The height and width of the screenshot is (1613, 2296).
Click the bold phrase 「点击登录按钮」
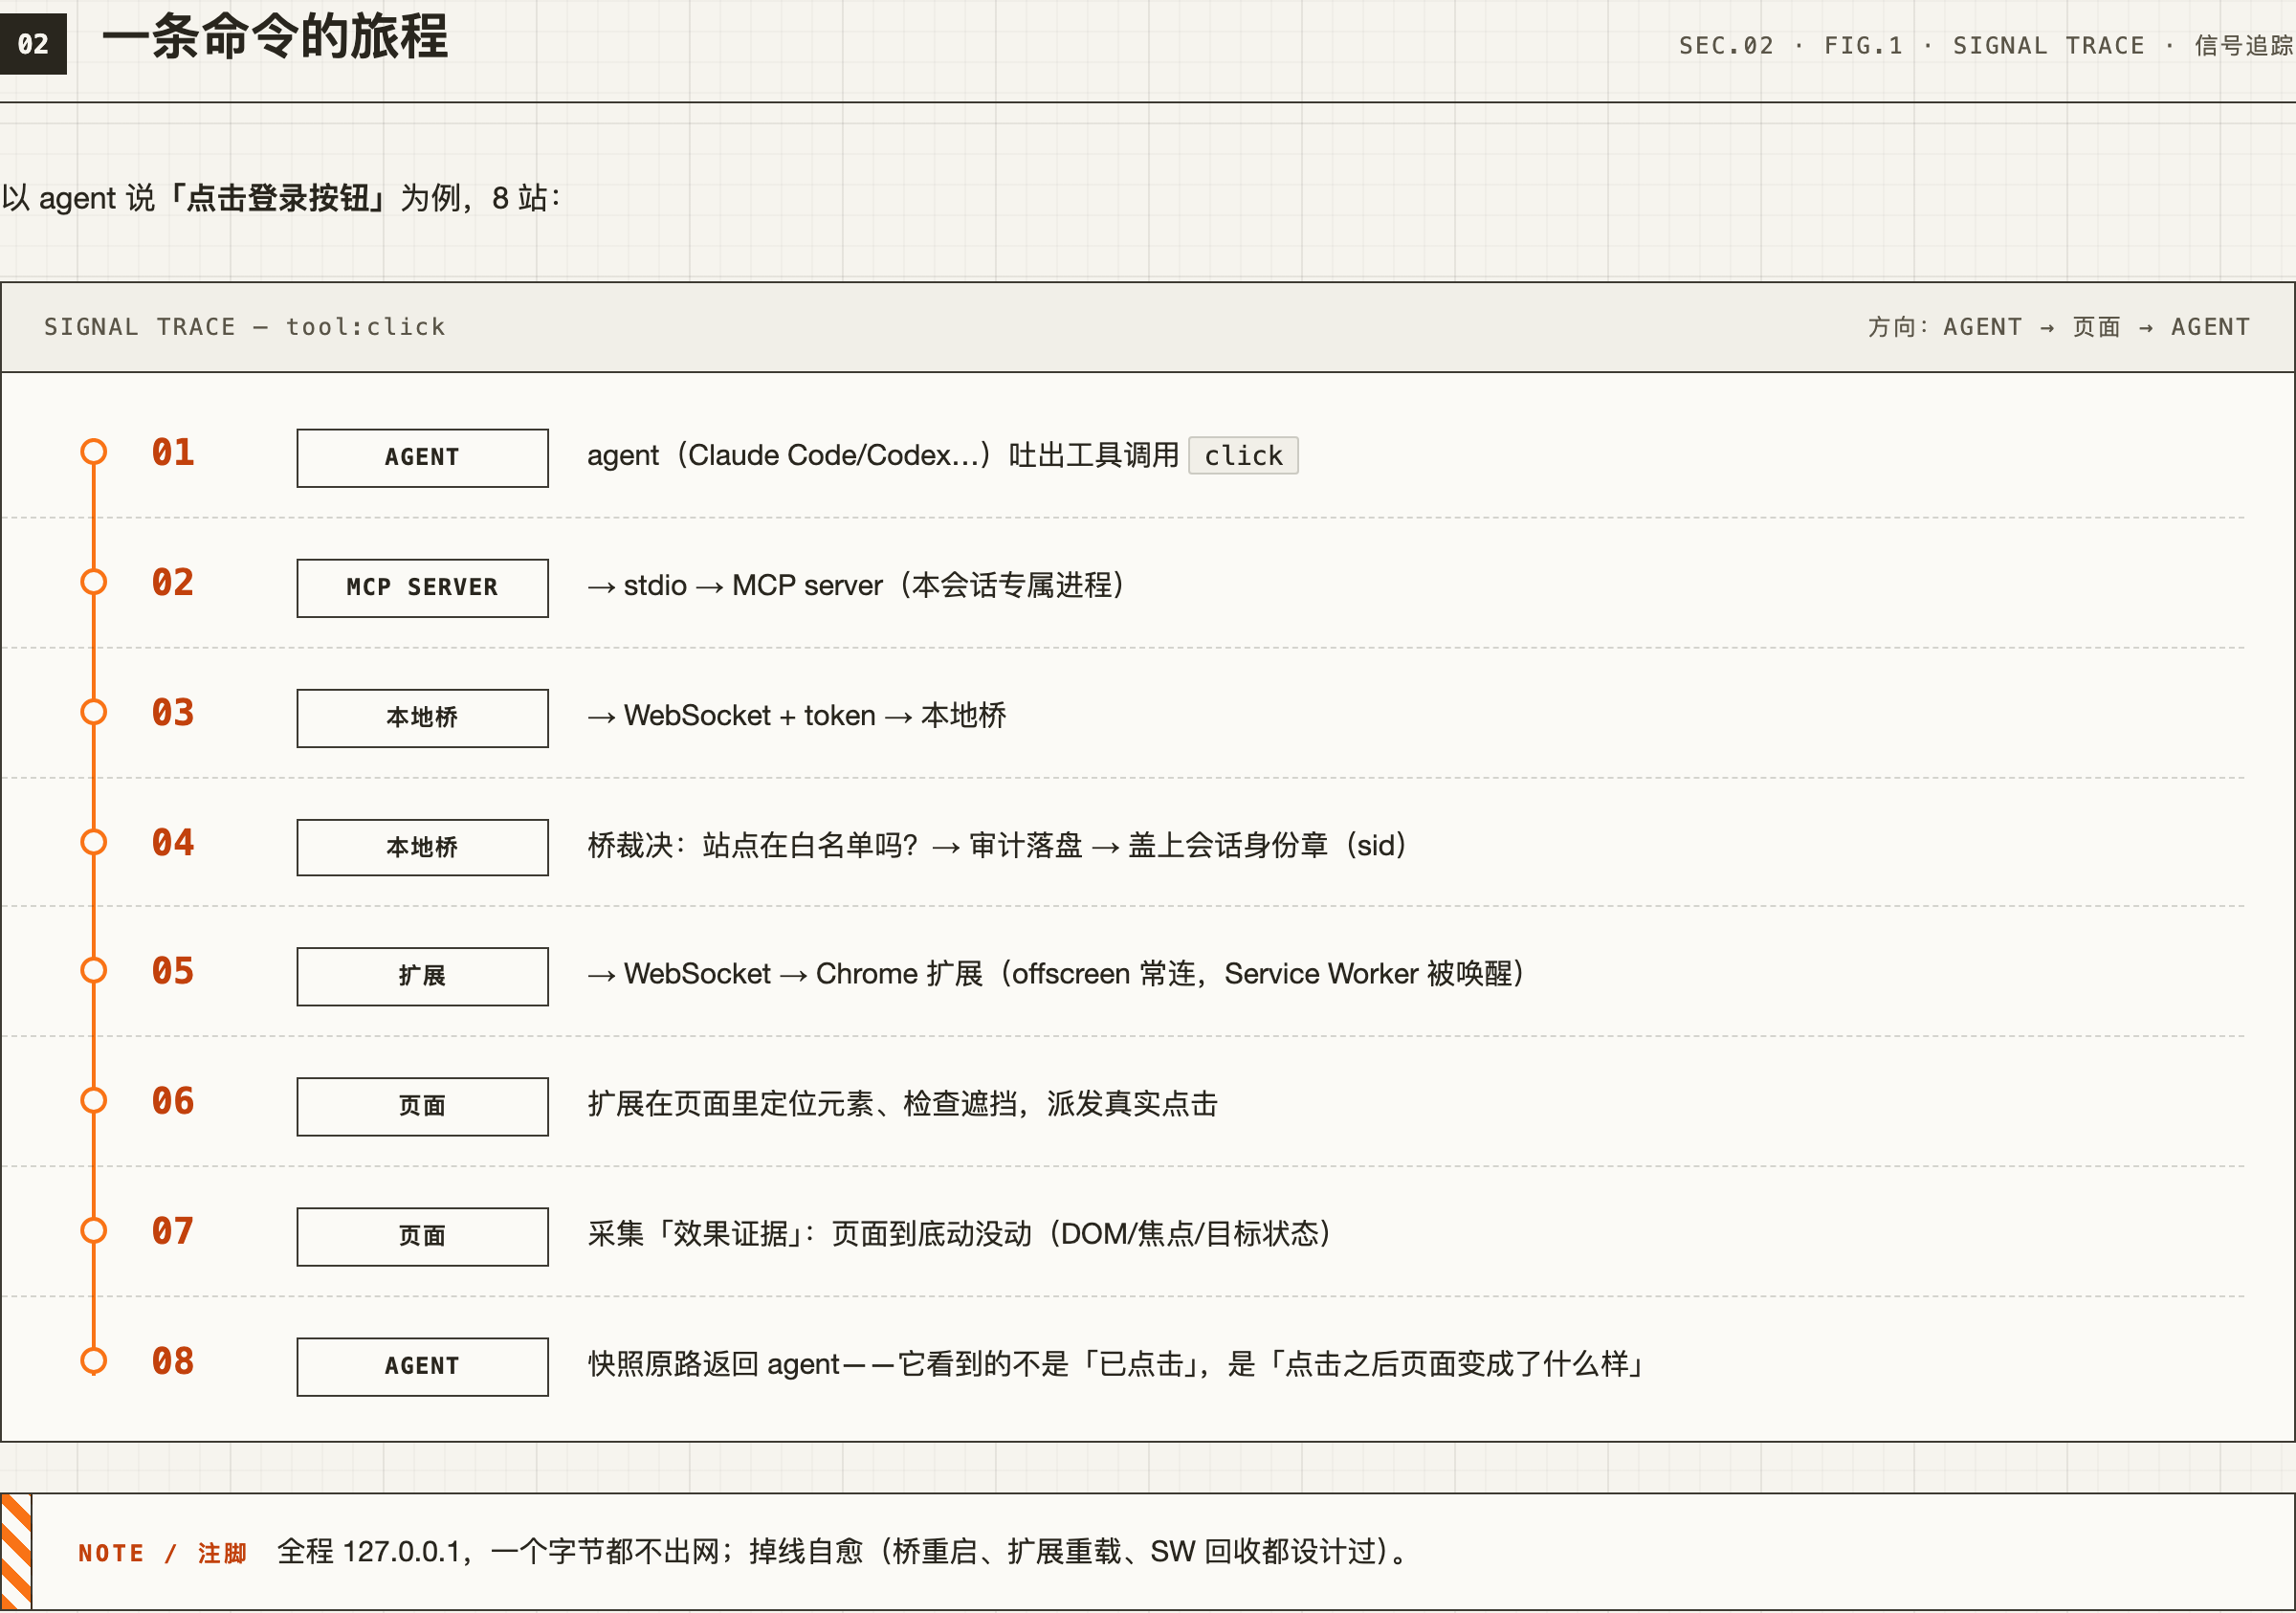coord(278,198)
